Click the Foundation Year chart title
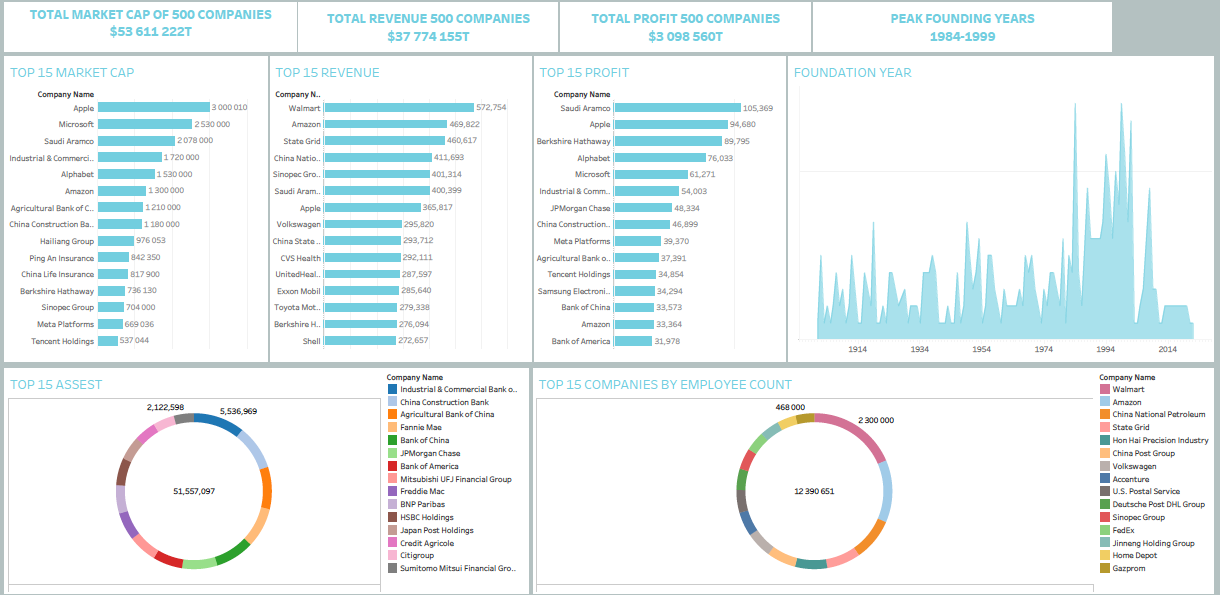This screenshot has width=1222, height=595. point(853,72)
